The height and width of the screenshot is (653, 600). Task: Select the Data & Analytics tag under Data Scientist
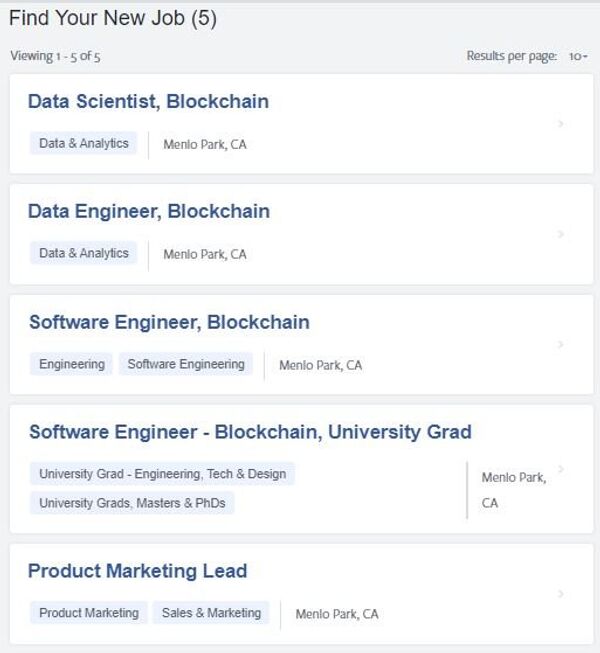point(83,144)
